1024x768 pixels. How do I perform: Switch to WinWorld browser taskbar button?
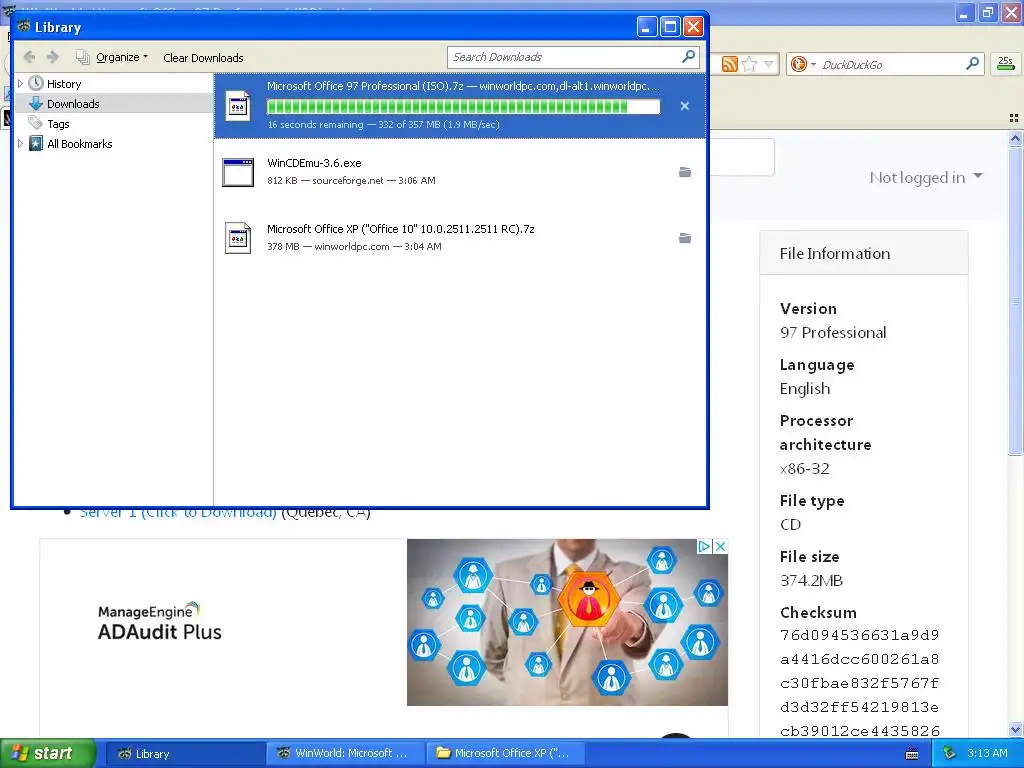pos(344,754)
